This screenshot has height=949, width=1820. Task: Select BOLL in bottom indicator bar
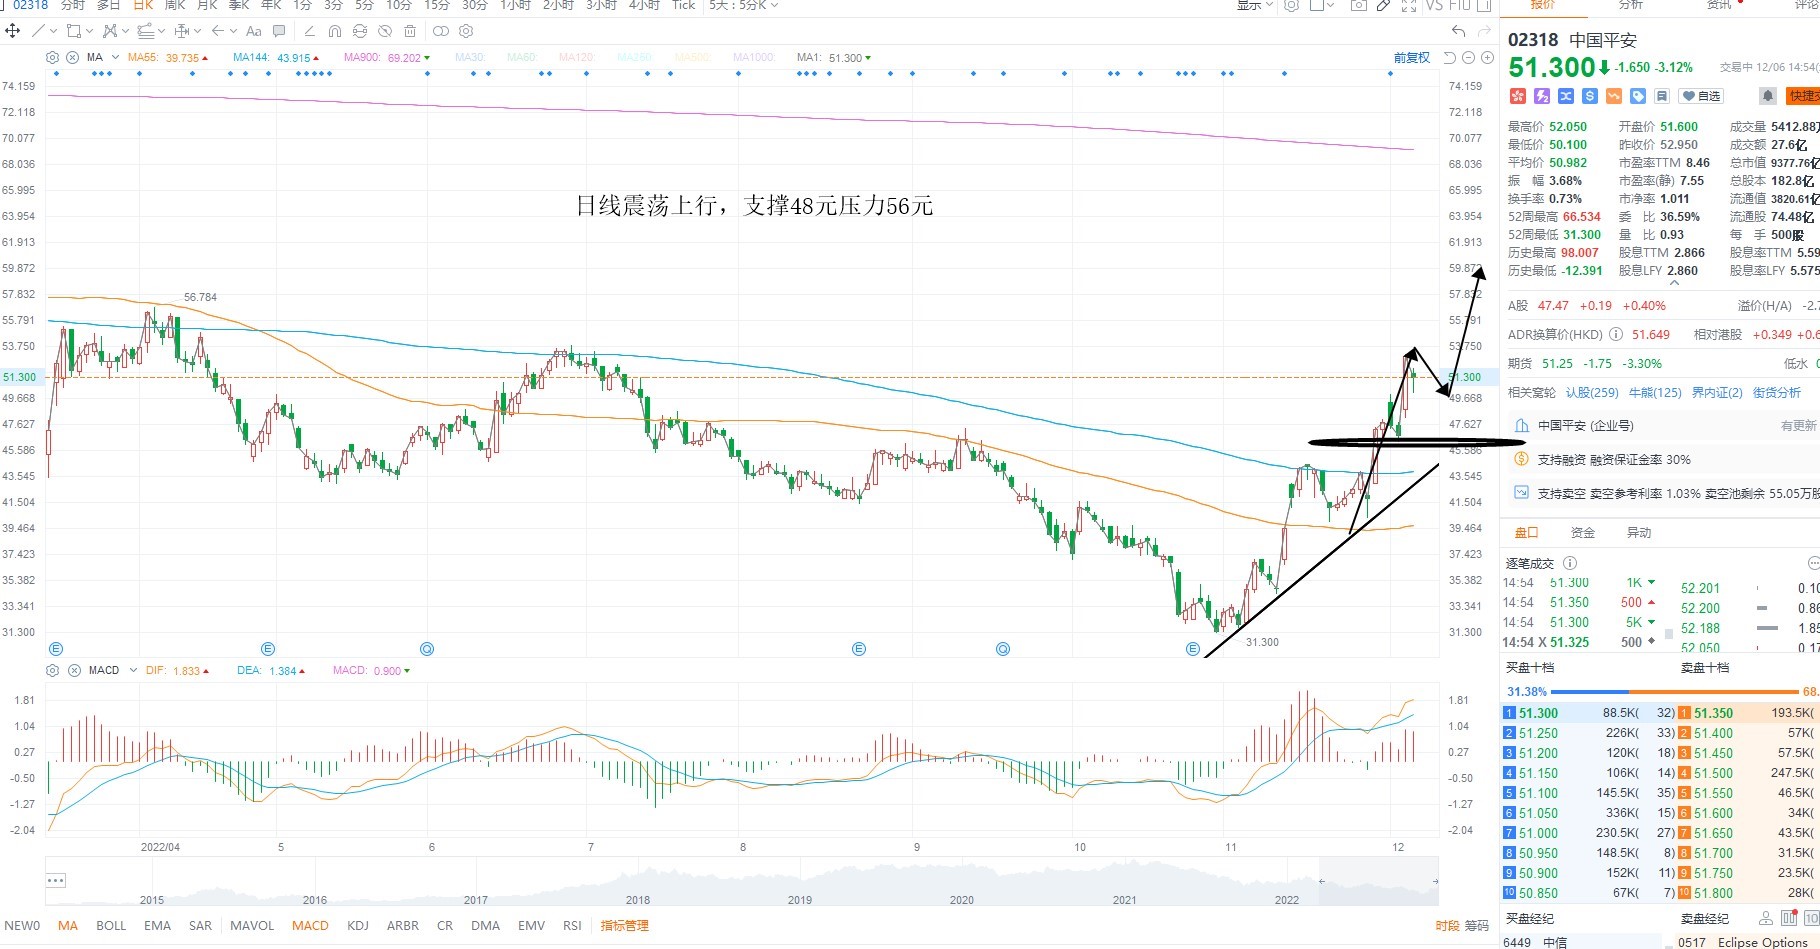[x=111, y=926]
